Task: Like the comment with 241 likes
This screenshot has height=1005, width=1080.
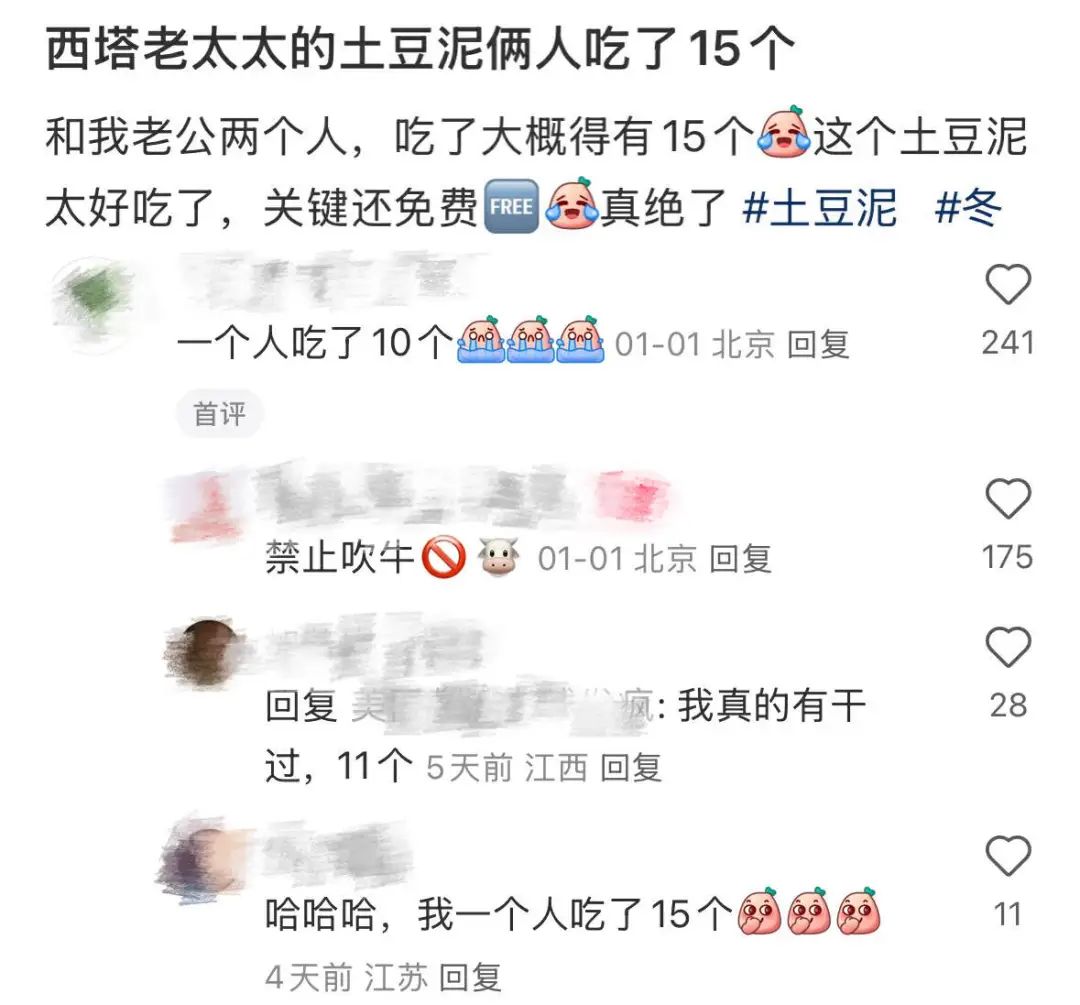Action: (x=1008, y=284)
